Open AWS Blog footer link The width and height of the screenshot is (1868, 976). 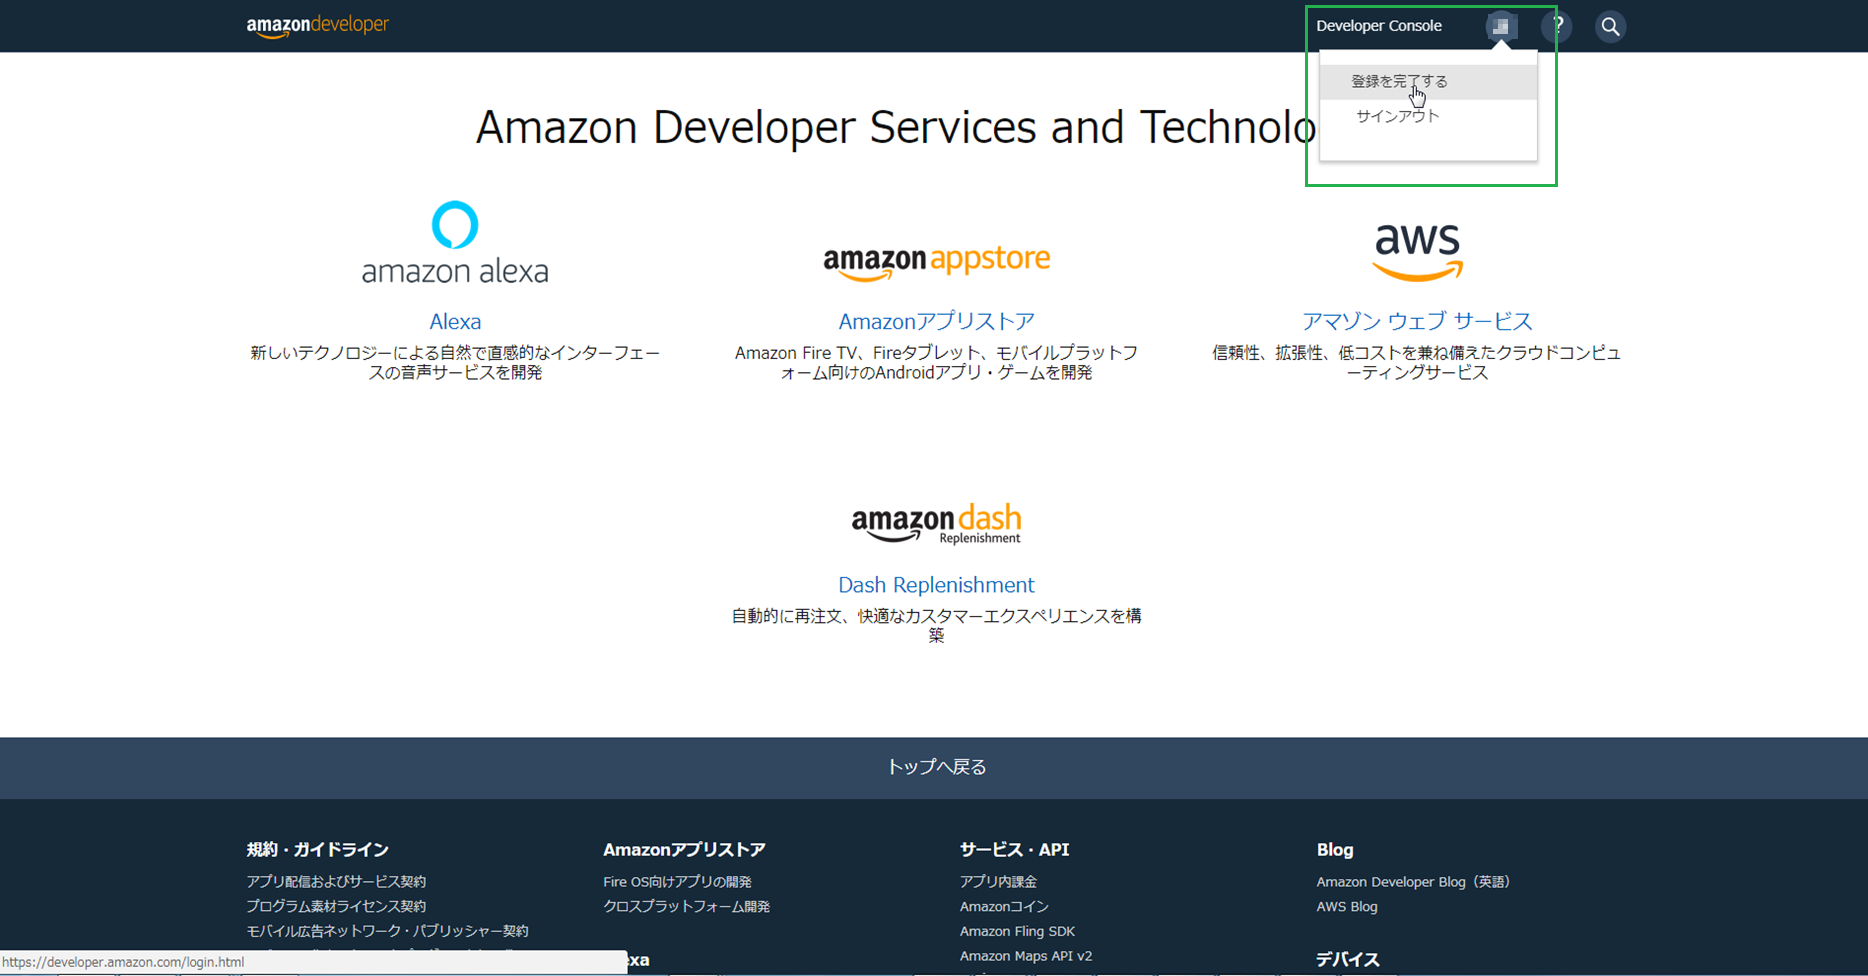click(1347, 907)
